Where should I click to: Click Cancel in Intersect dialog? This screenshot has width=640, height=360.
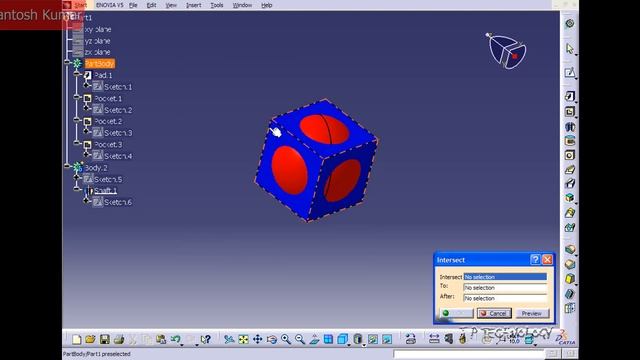(494, 313)
